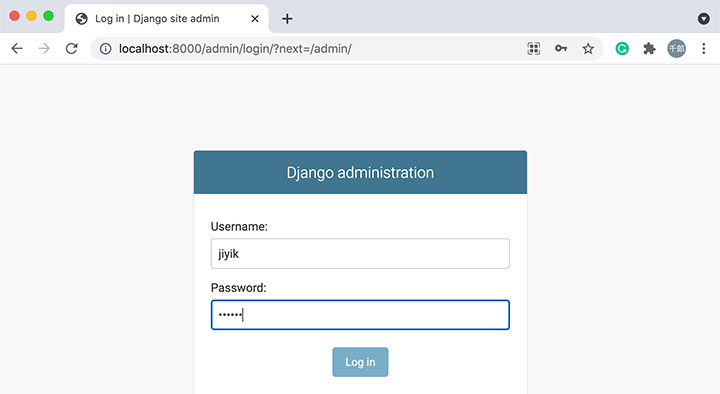The width and height of the screenshot is (720, 394).
Task: Click the Django administration heading
Action: 360,173
